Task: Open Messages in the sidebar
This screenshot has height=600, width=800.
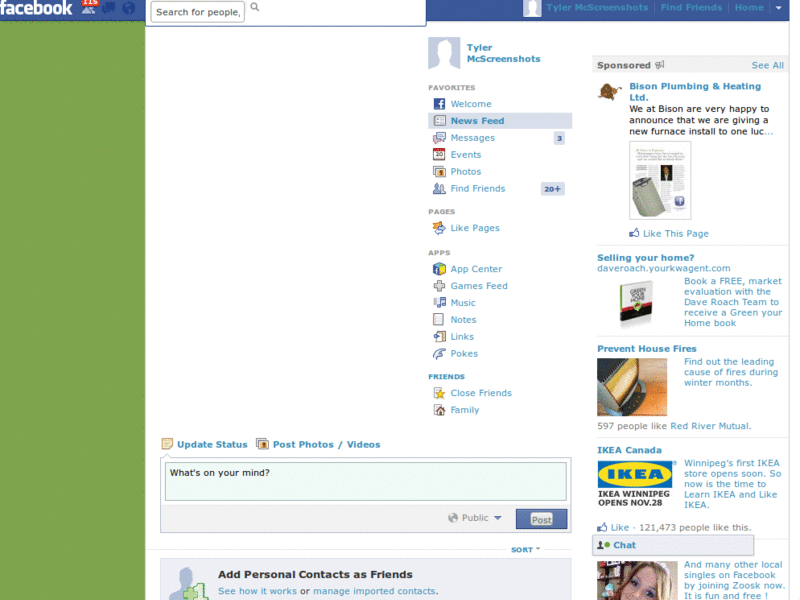Action: point(472,138)
